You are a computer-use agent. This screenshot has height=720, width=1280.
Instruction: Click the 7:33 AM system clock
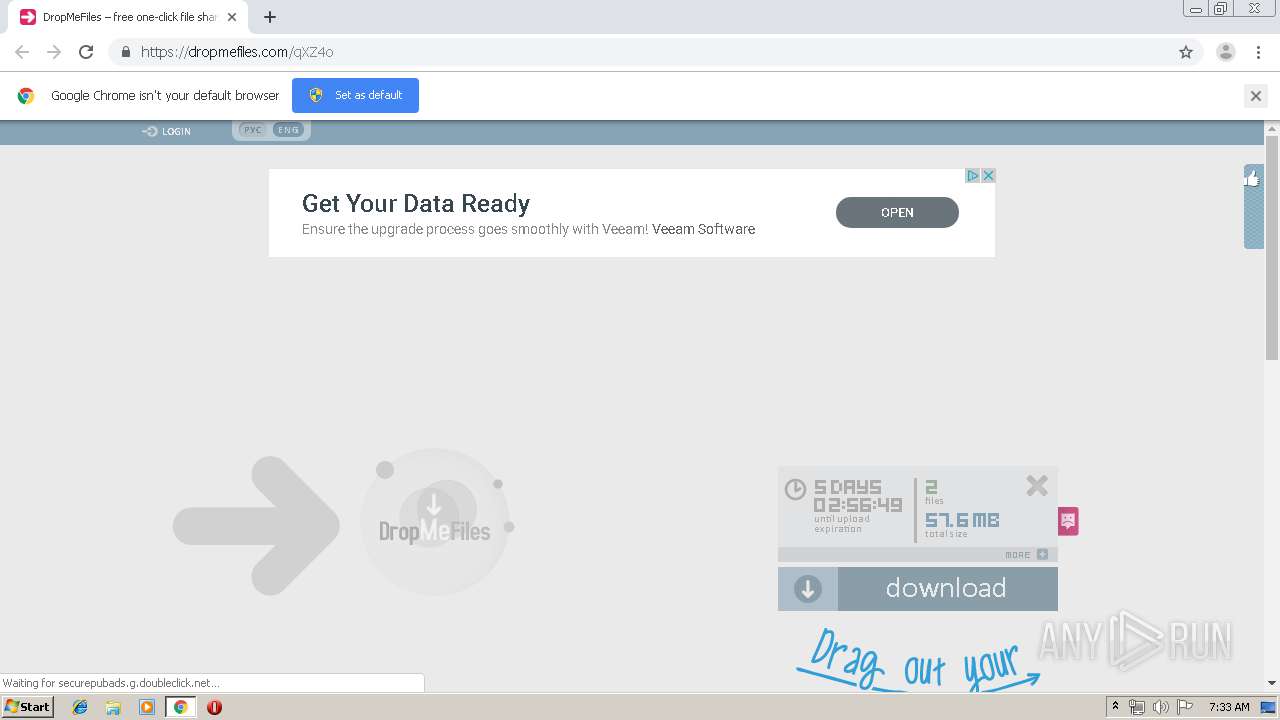point(1229,707)
